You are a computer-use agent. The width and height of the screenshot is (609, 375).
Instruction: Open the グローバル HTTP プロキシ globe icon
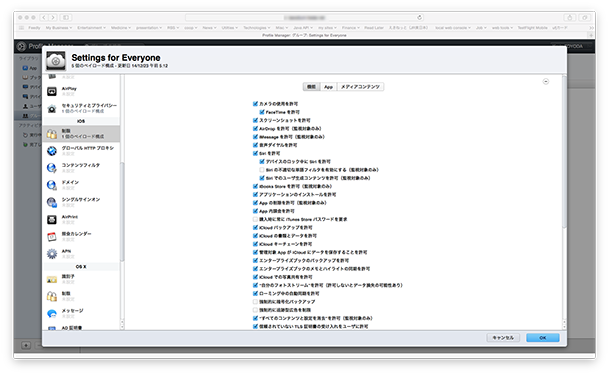pos(52,151)
